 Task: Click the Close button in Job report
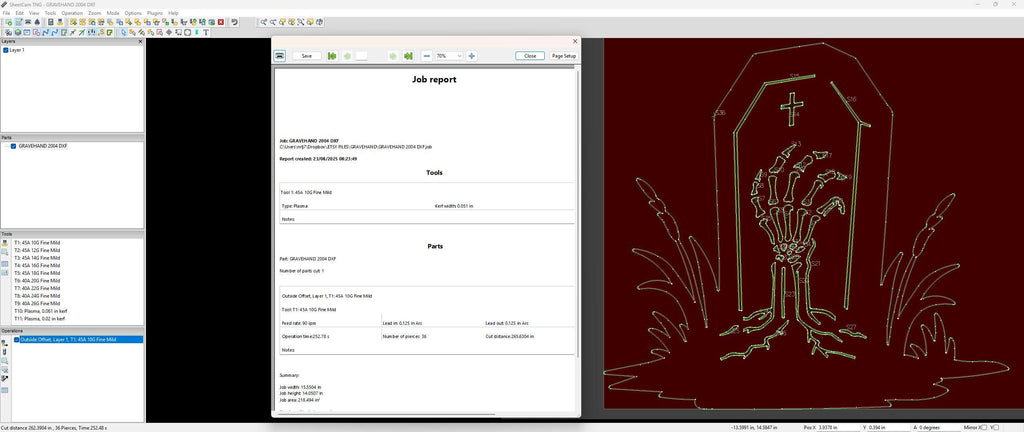[530, 56]
